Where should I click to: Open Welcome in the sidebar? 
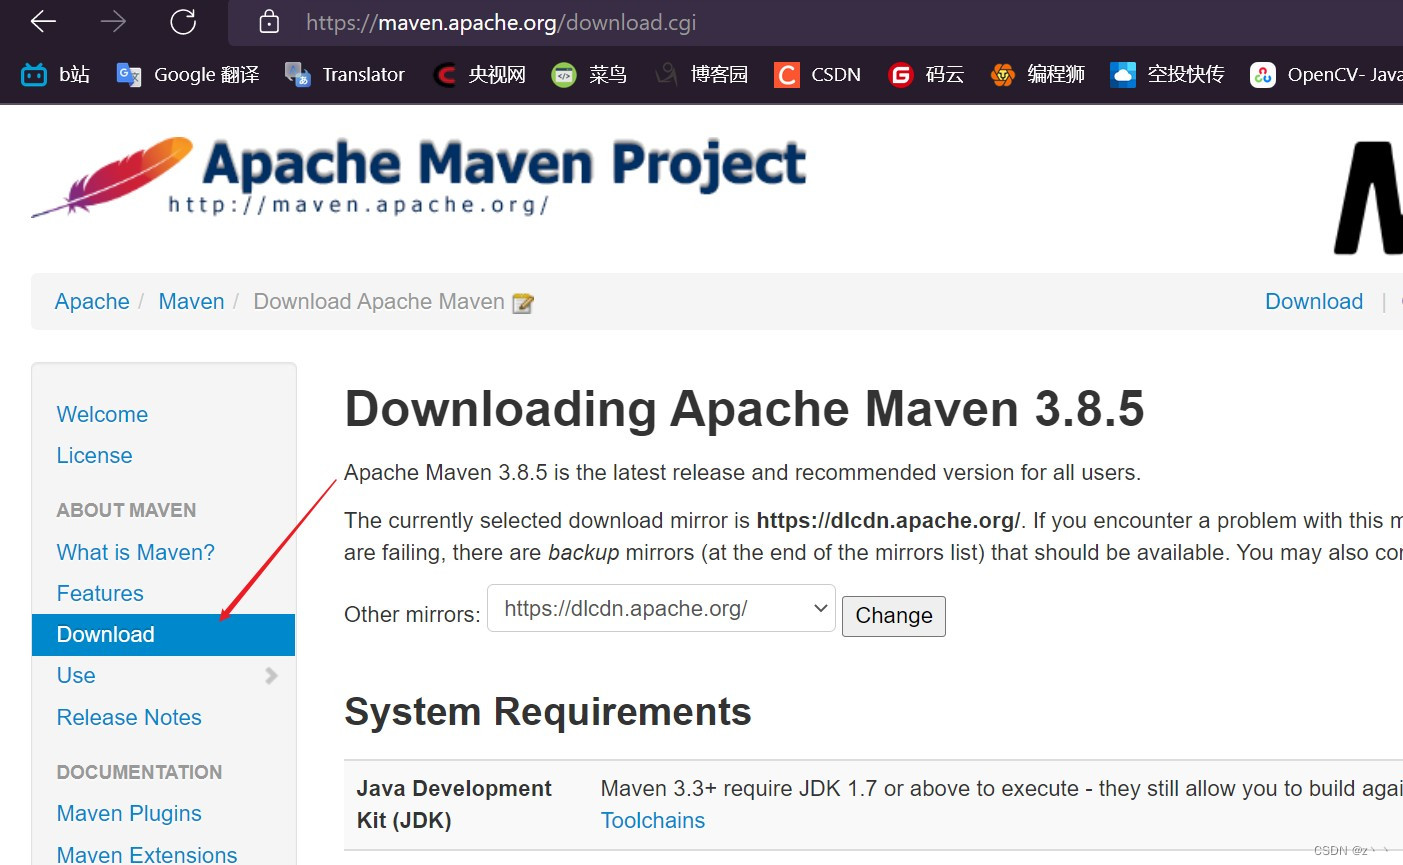pyautogui.click(x=102, y=414)
